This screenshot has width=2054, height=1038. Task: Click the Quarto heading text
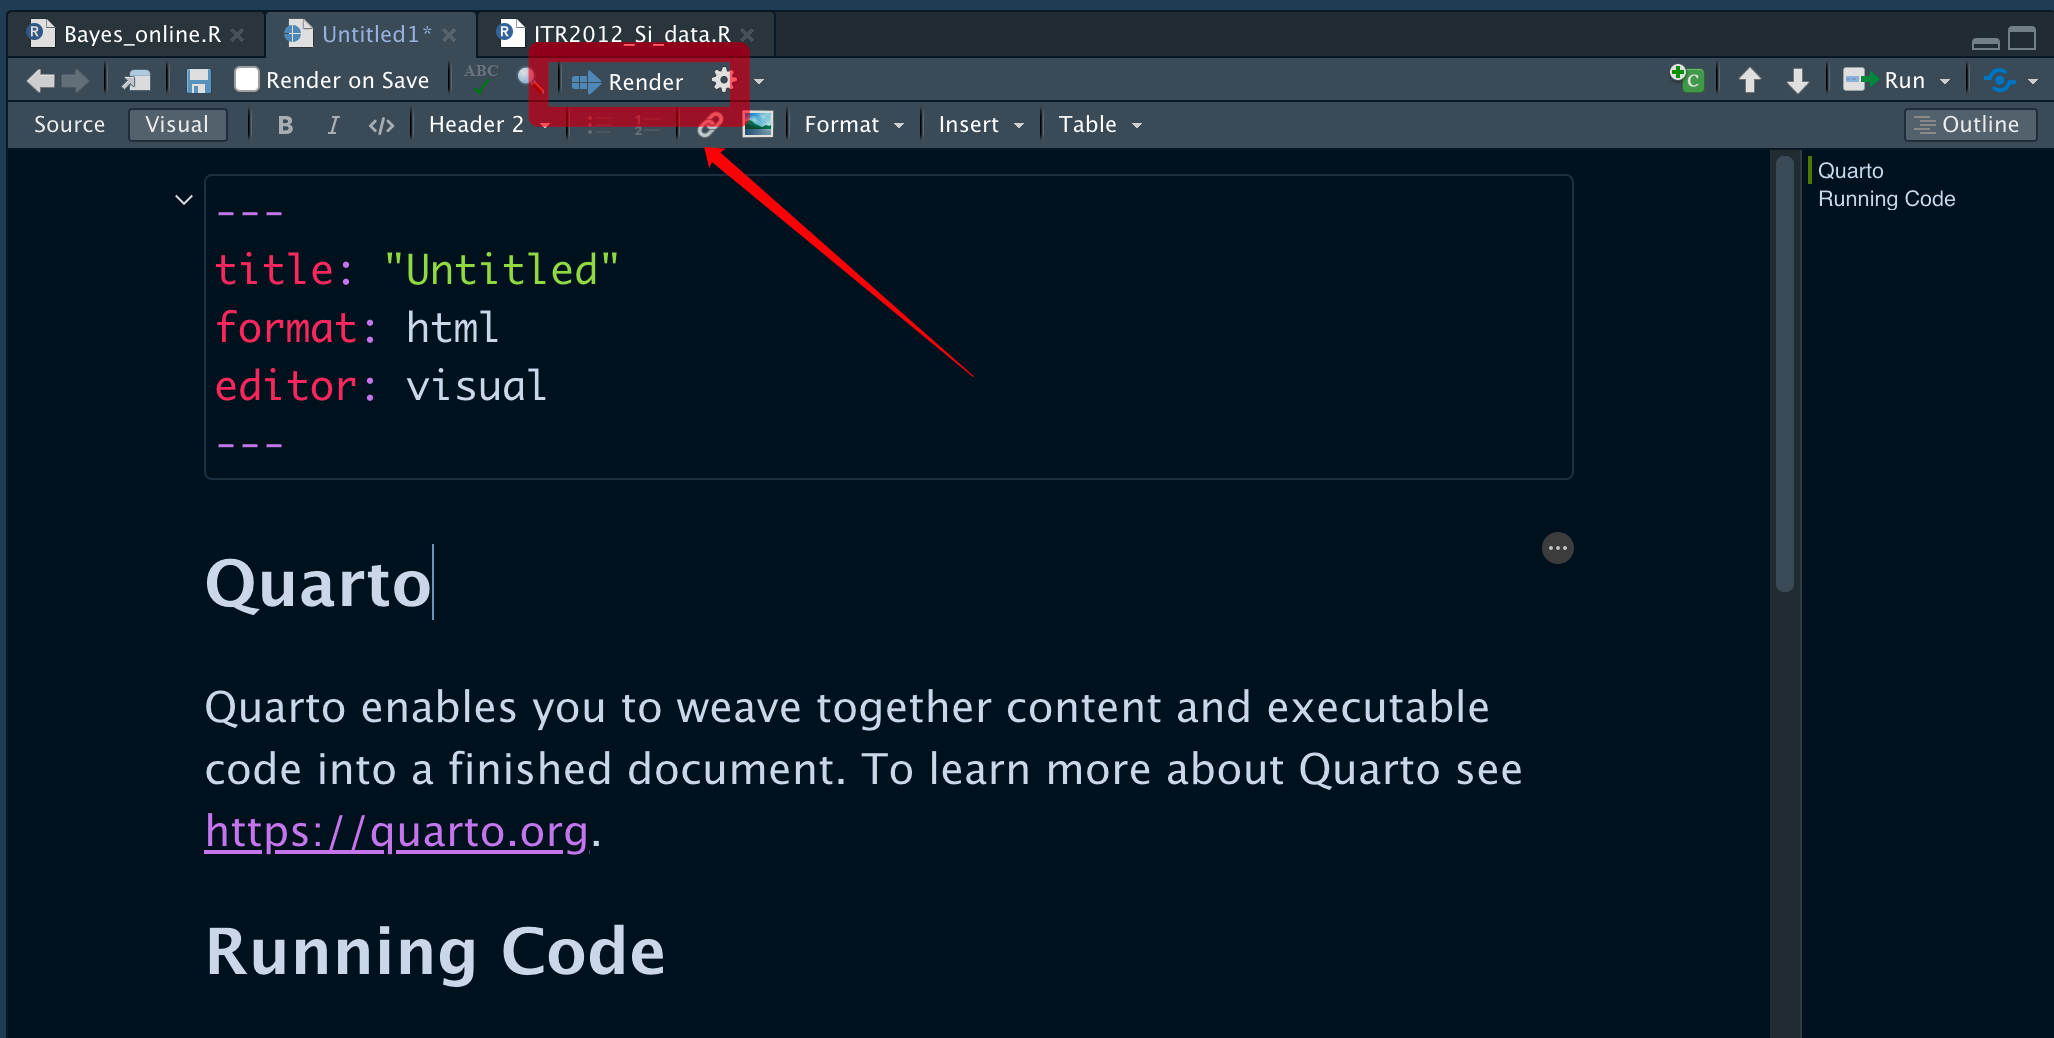click(x=318, y=583)
